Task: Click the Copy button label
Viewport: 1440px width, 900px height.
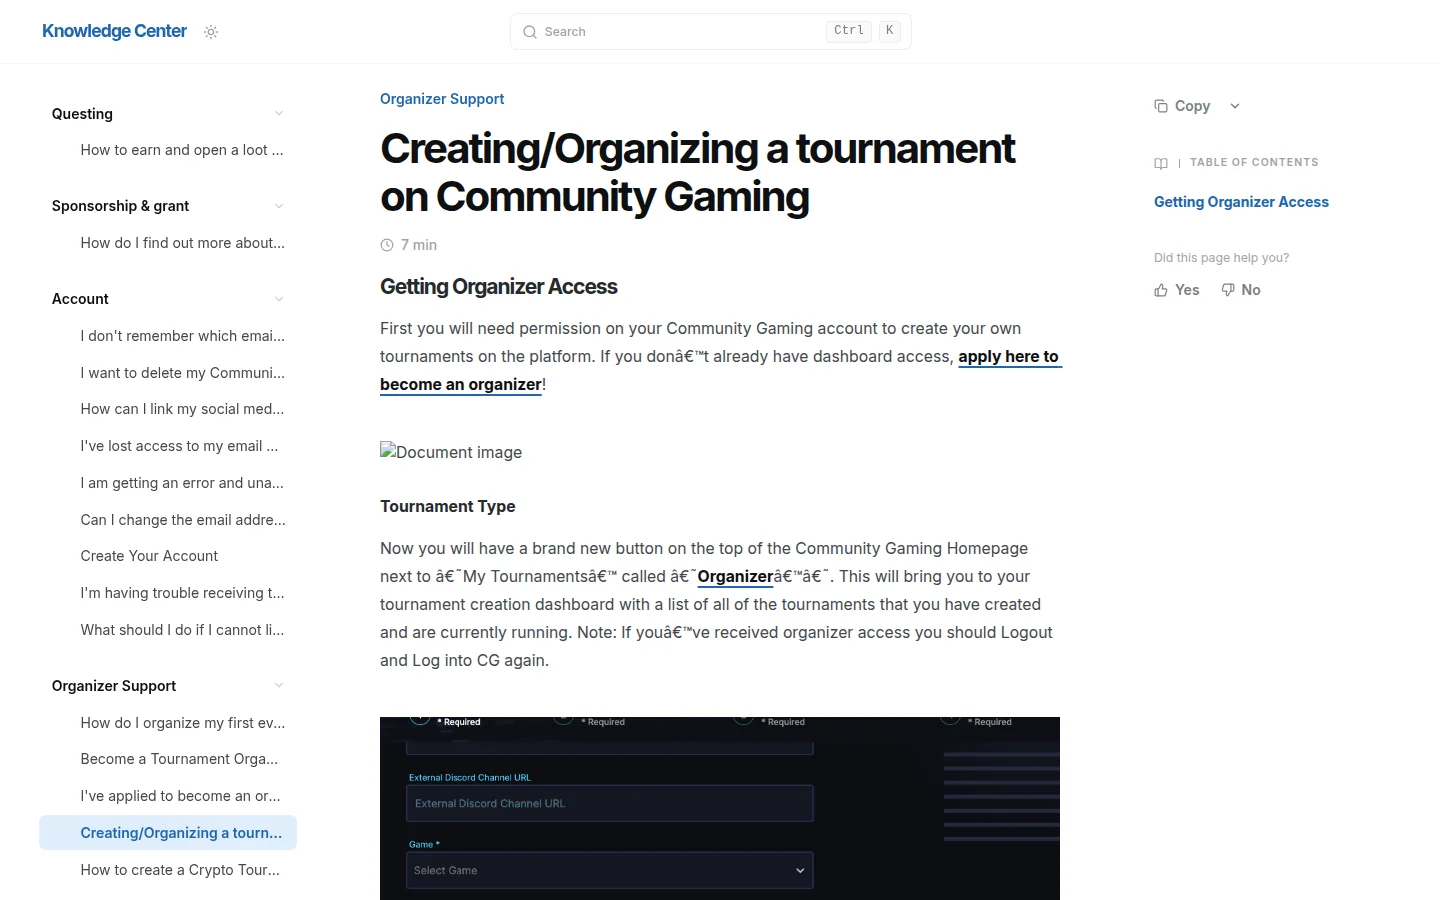Action: coord(1192,106)
